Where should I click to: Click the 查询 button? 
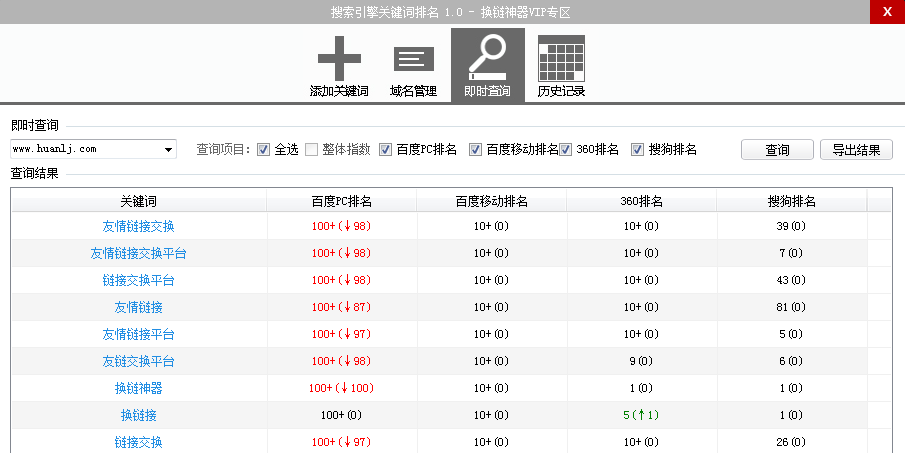click(777, 150)
